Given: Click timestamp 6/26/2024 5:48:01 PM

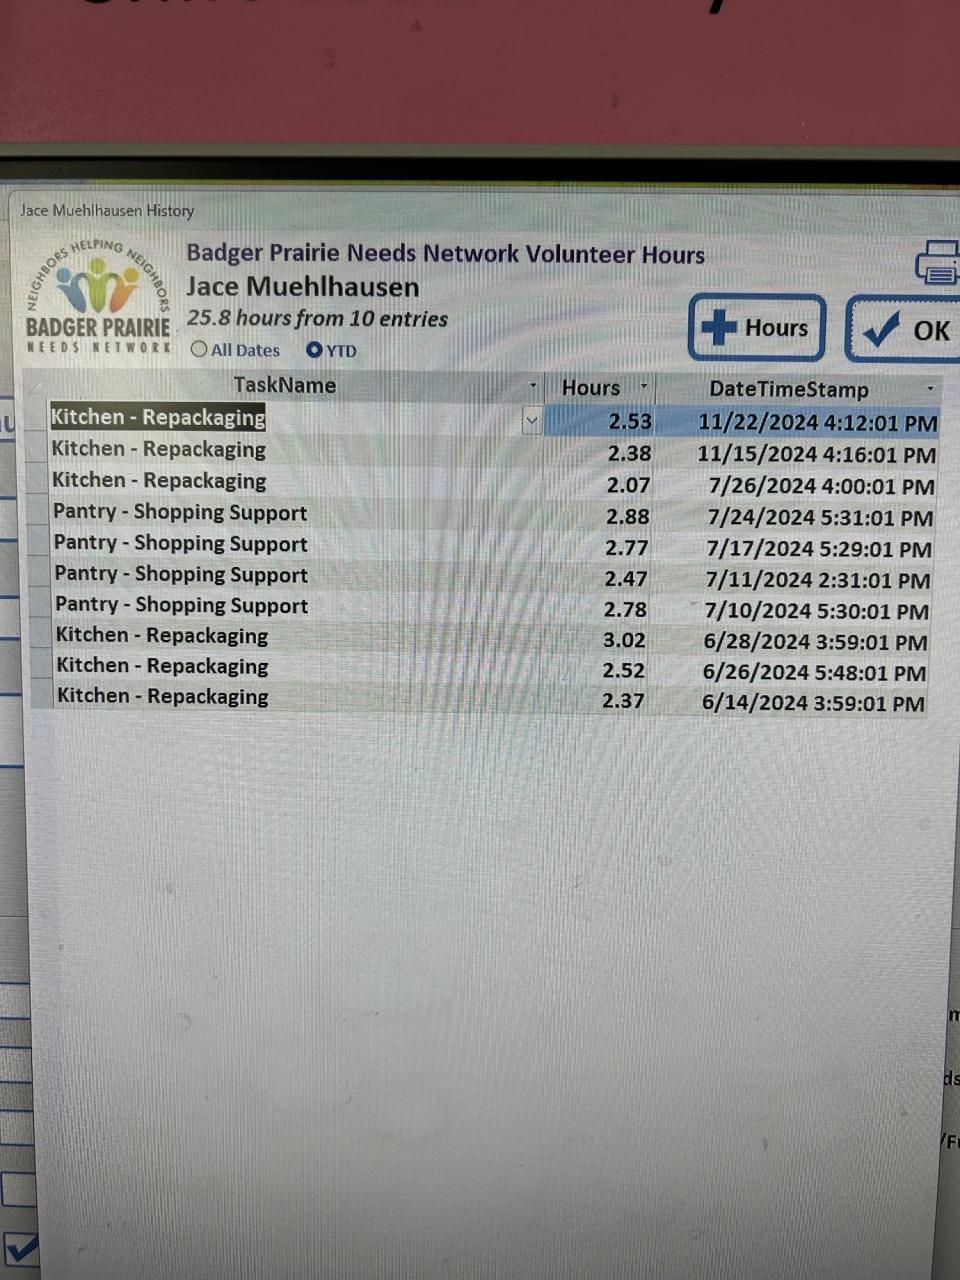Looking at the screenshot, I should (x=814, y=673).
